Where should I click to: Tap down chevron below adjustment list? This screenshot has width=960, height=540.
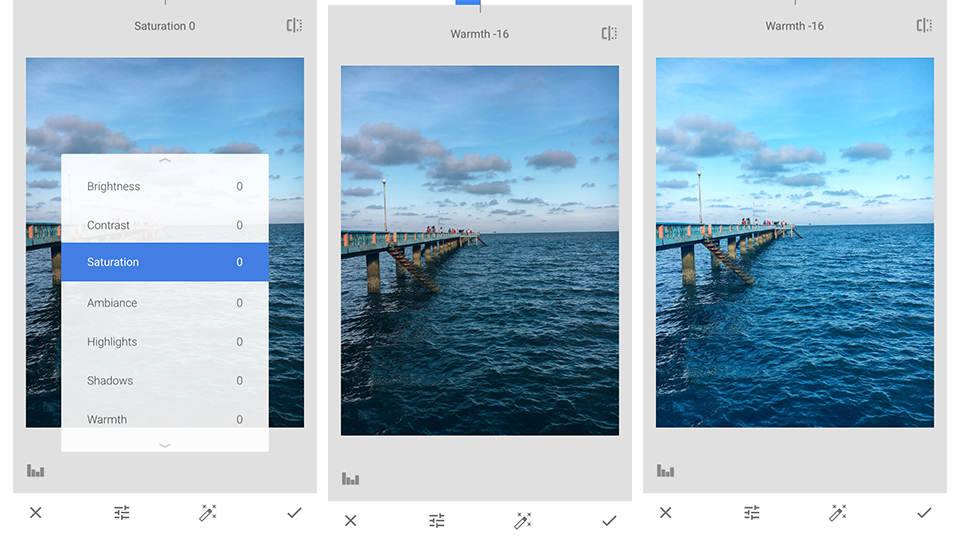click(165, 445)
